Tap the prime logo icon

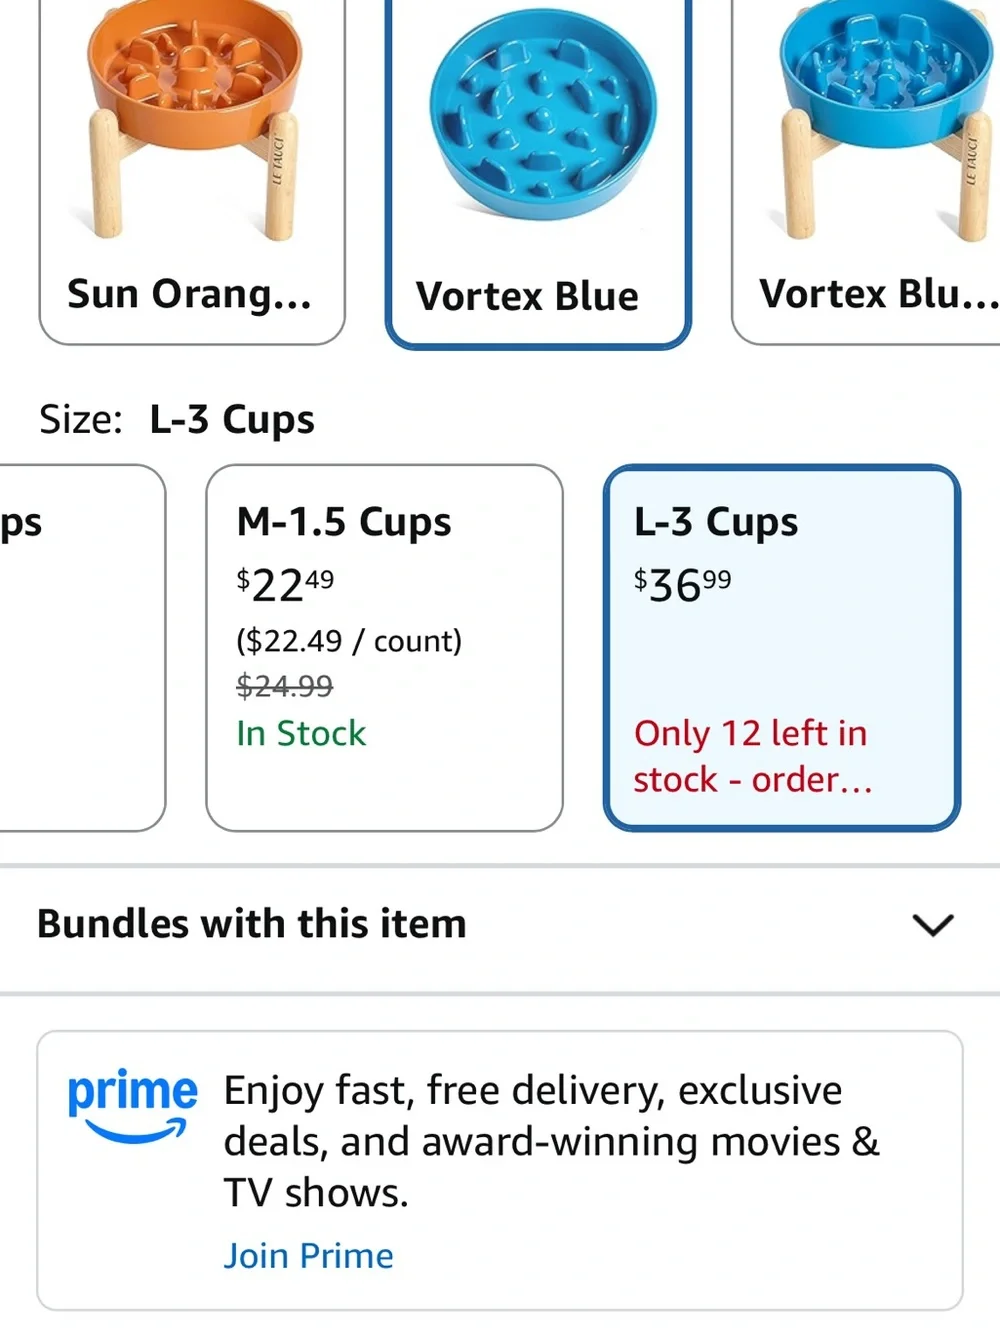point(132,1105)
